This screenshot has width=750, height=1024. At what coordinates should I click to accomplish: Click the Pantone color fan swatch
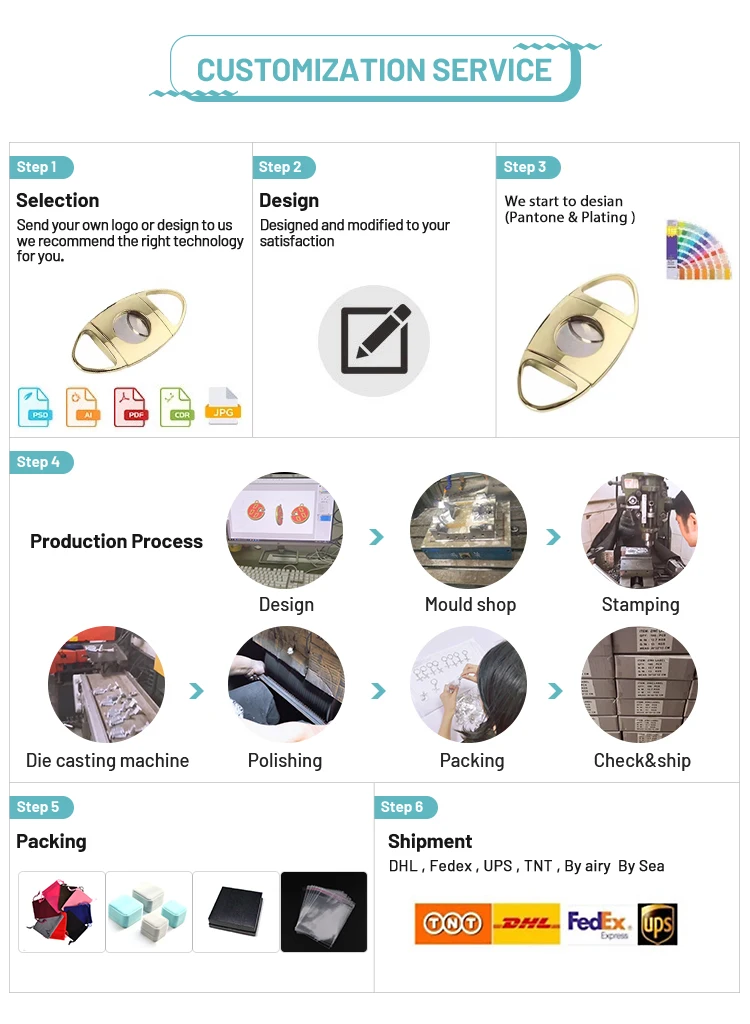click(698, 250)
